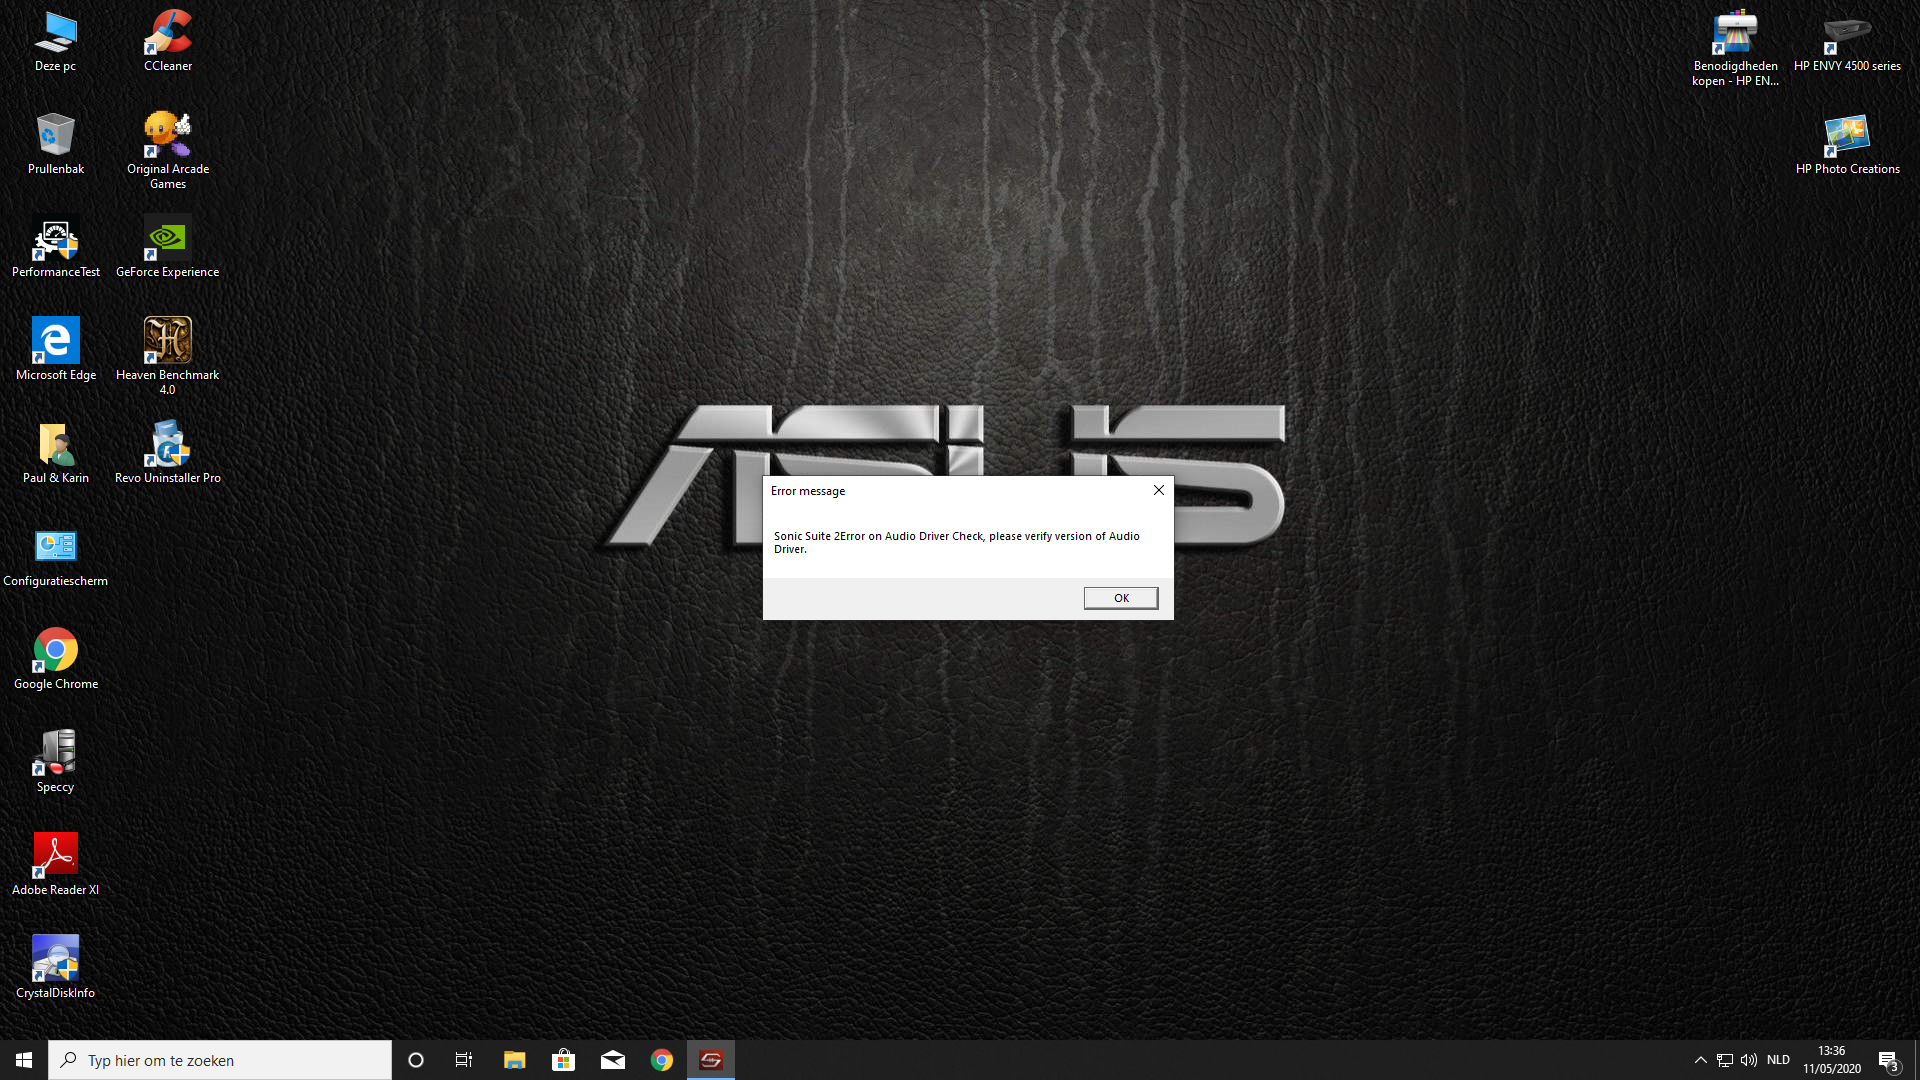1920x1080 pixels.
Task: Click the PerformanceTest desktop shortcut
Action: tap(56, 246)
